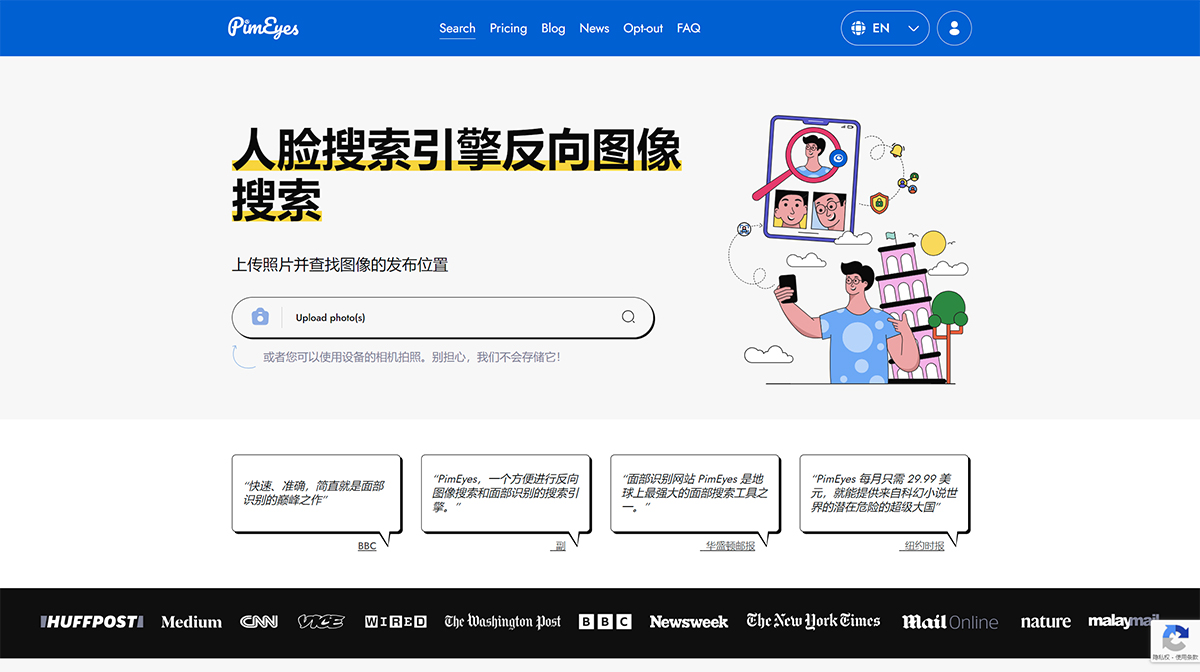Click the Mail Online logo in the footer
This screenshot has height=672, width=1200.
pyautogui.click(x=949, y=621)
